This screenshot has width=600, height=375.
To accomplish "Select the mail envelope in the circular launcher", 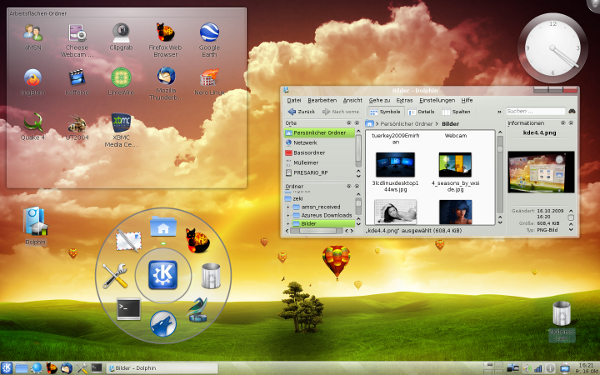I will pos(129,241).
